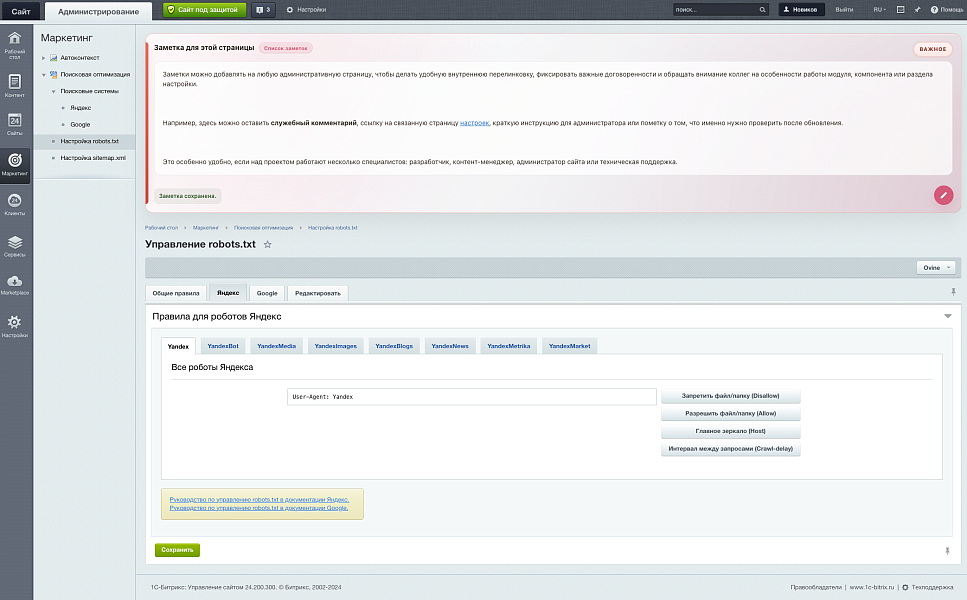The image size is (967, 600).
Task: Click the green Сохранить button
Action: click(178, 550)
